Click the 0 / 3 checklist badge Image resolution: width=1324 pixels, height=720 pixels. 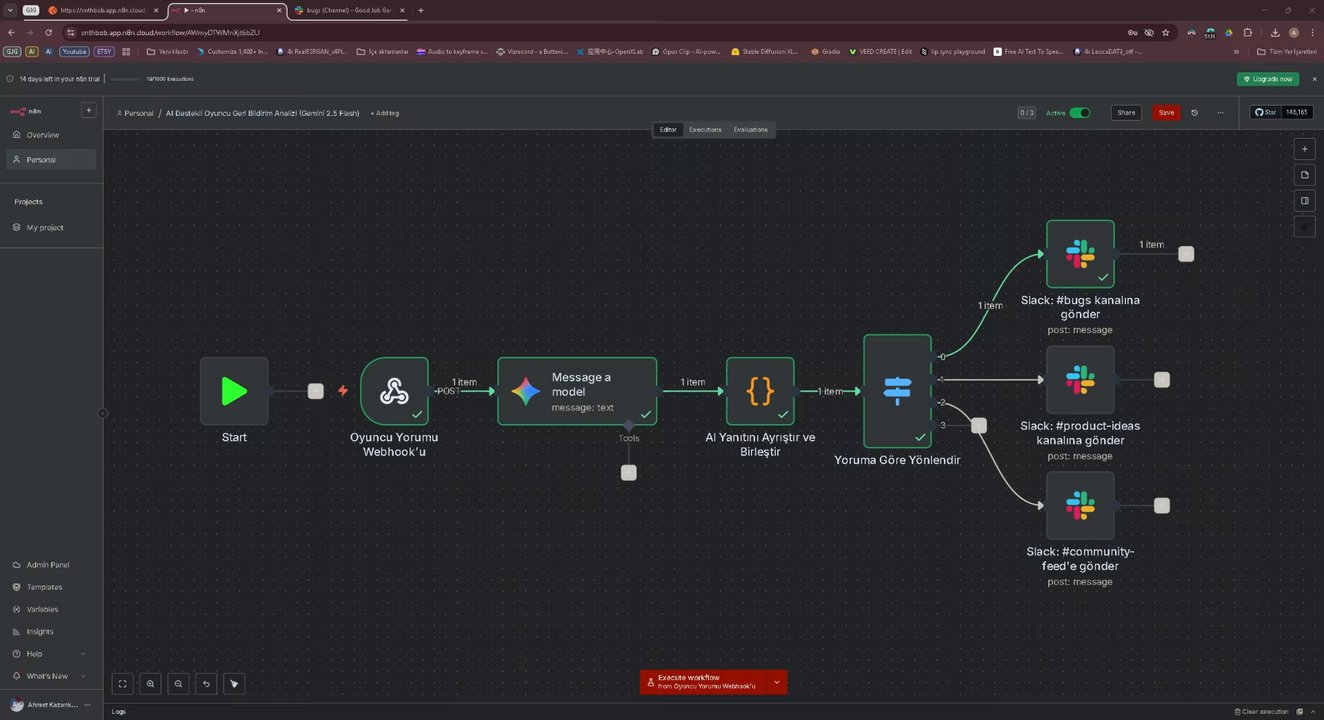pos(1027,113)
